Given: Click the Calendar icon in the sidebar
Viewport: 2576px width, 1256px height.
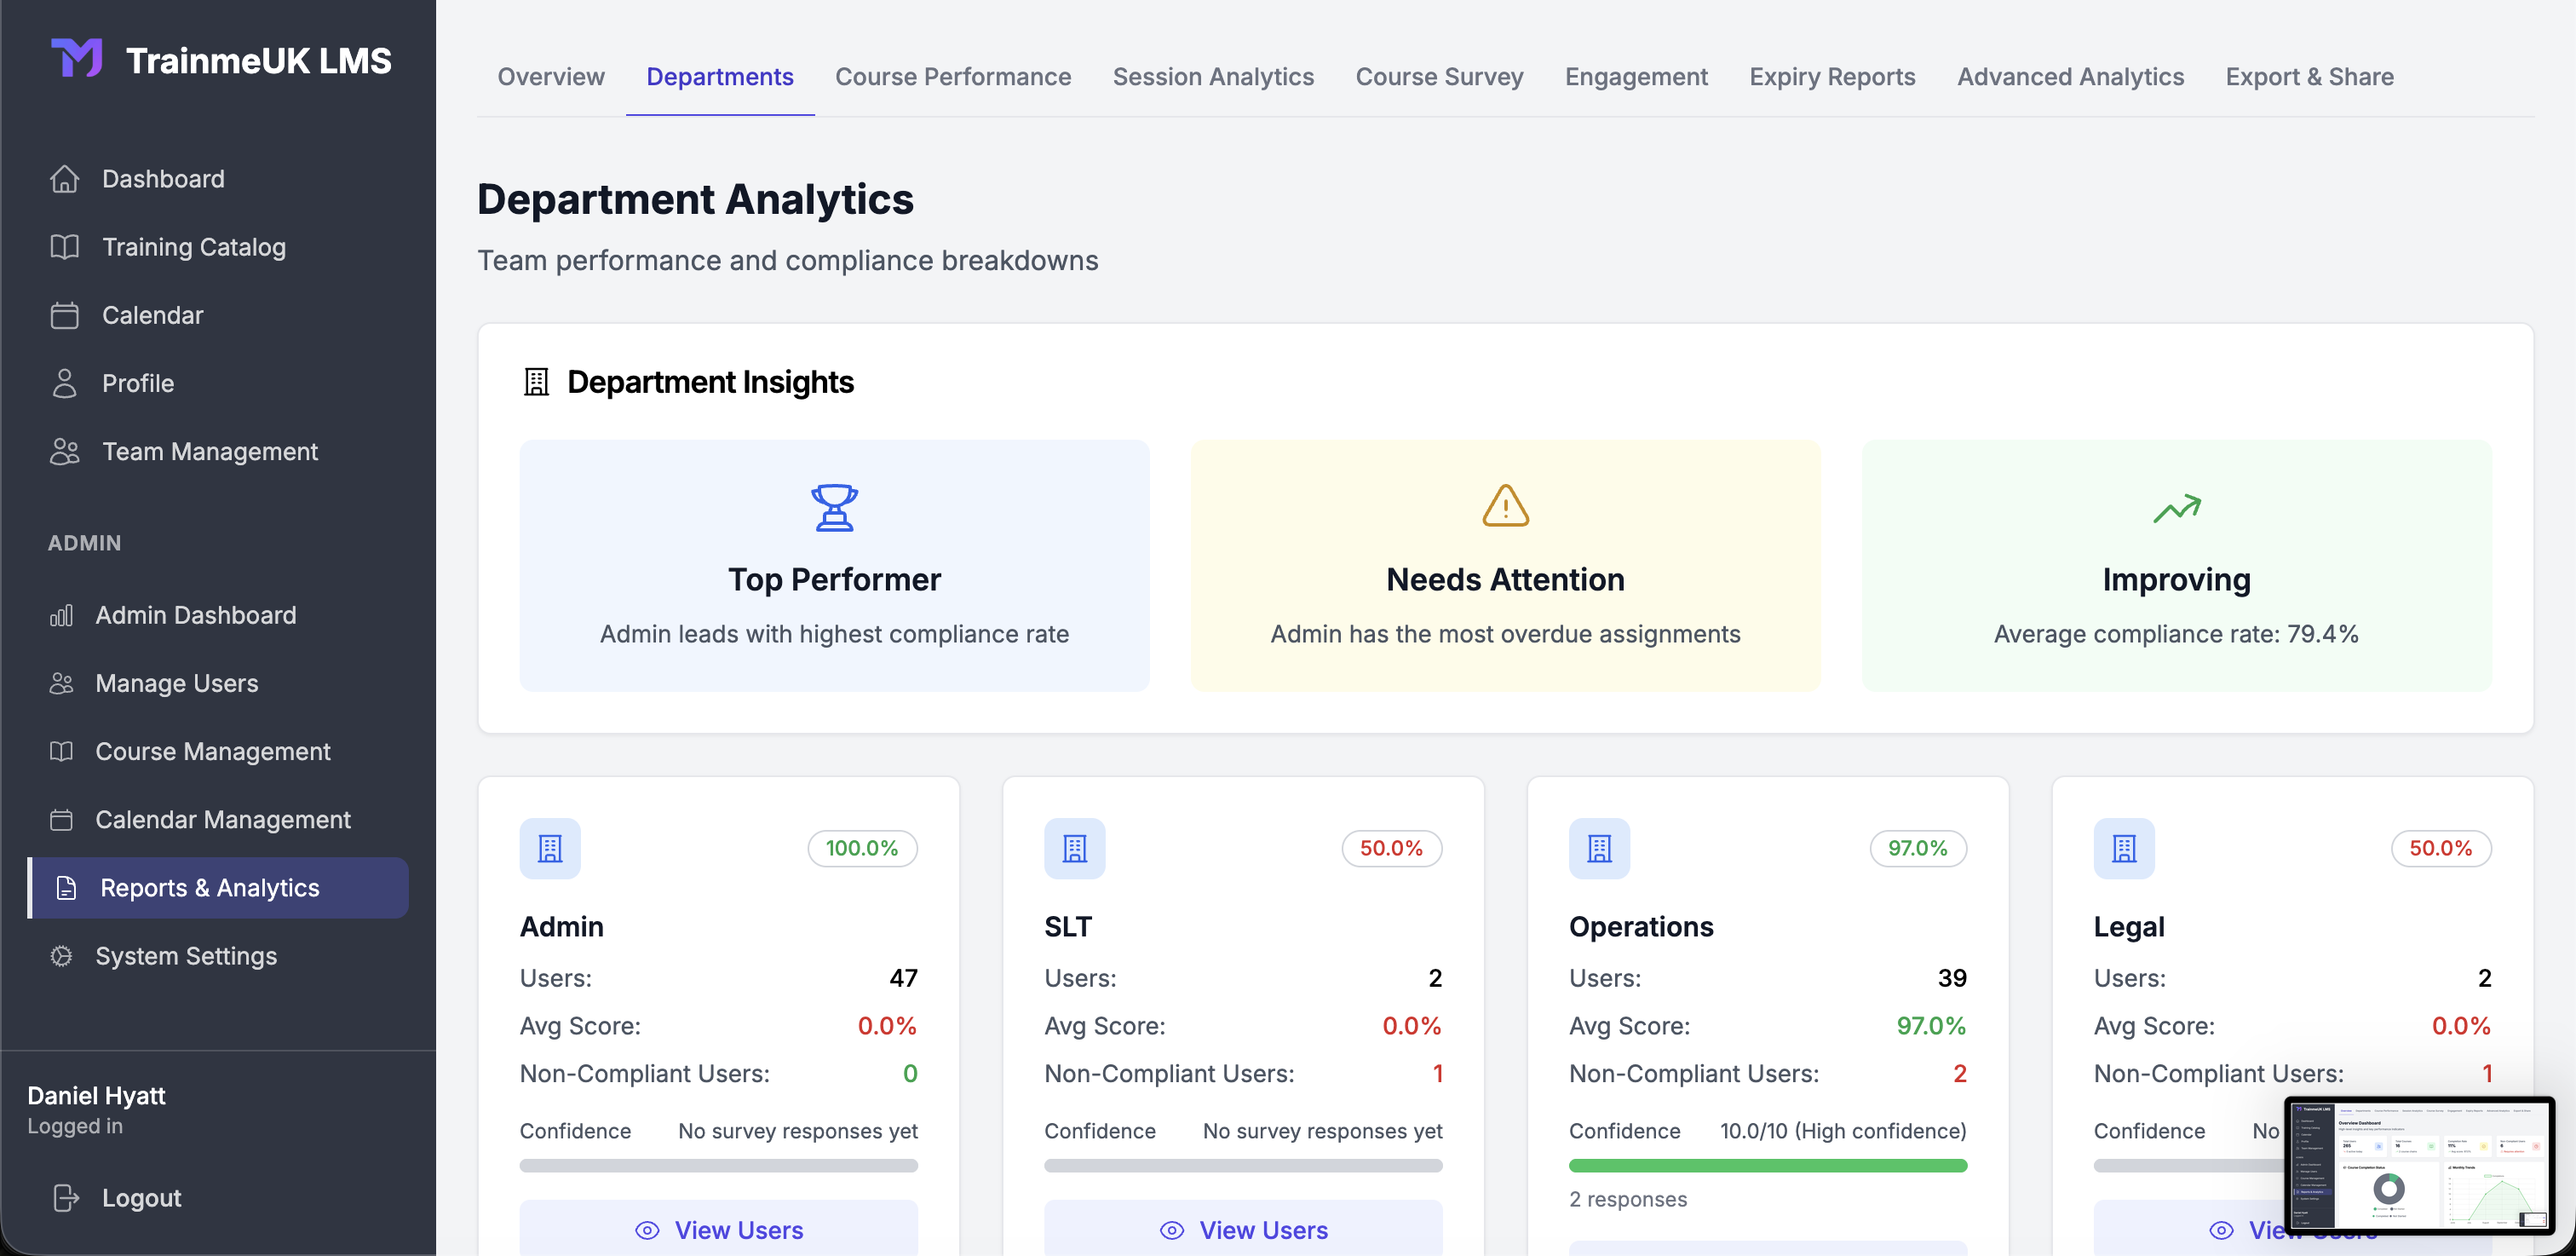Looking at the screenshot, I should pyautogui.click(x=65, y=315).
